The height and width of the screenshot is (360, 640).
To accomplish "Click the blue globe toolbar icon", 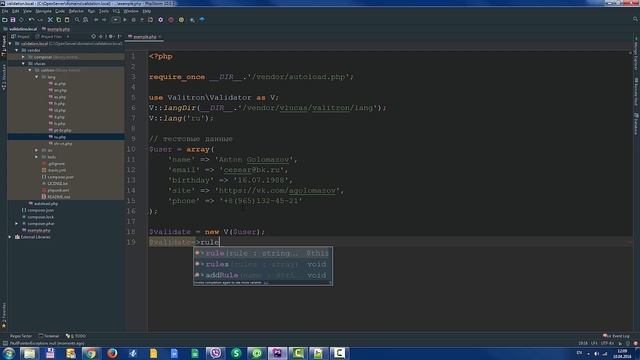I will coord(202,20).
